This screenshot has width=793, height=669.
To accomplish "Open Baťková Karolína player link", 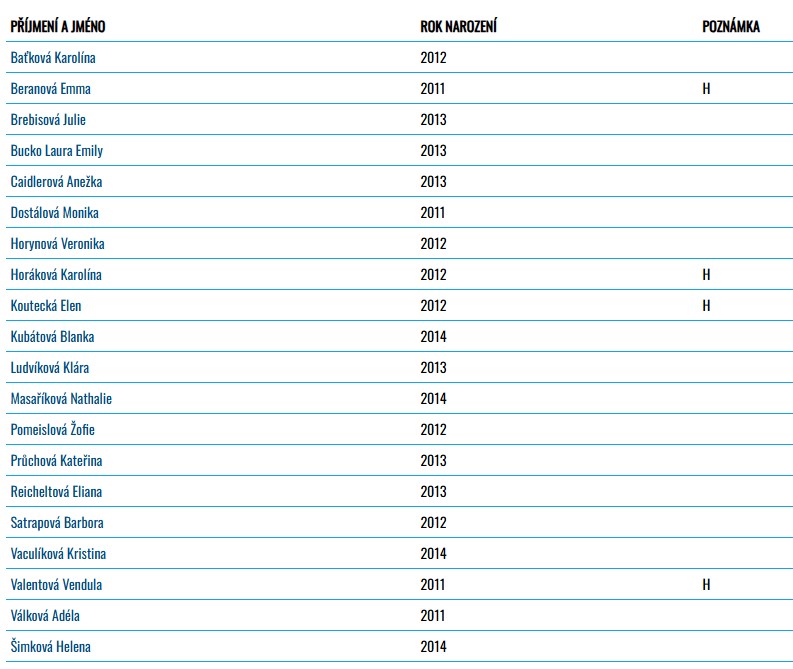I will point(53,58).
